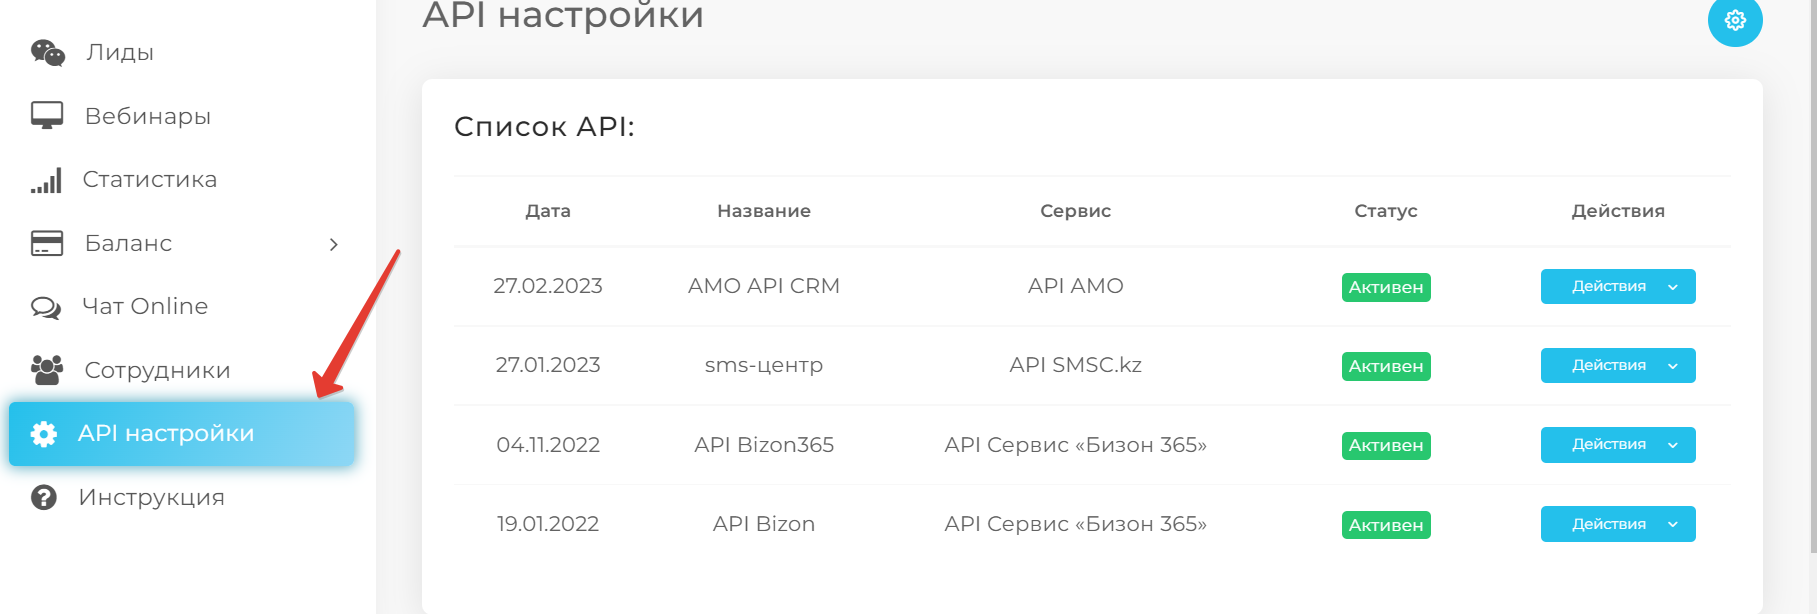This screenshot has height=614, width=1817.
Task: Click the Employees group icon
Action: (x=47, y=370)
